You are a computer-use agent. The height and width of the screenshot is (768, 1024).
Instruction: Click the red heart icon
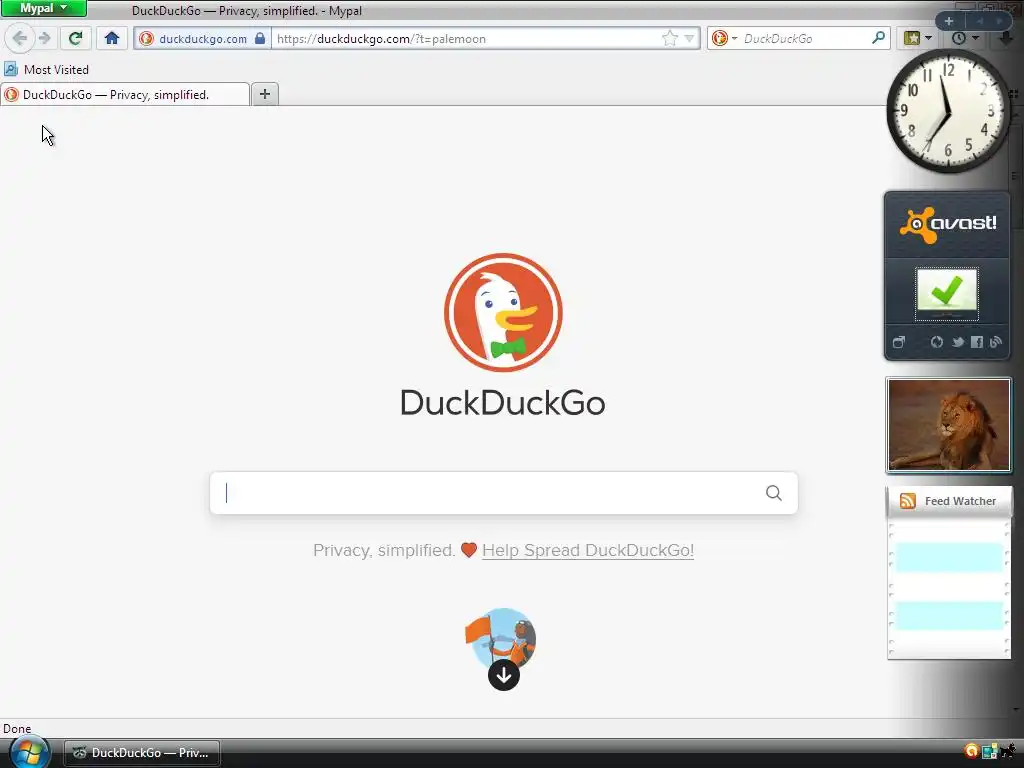coord(468,550)
